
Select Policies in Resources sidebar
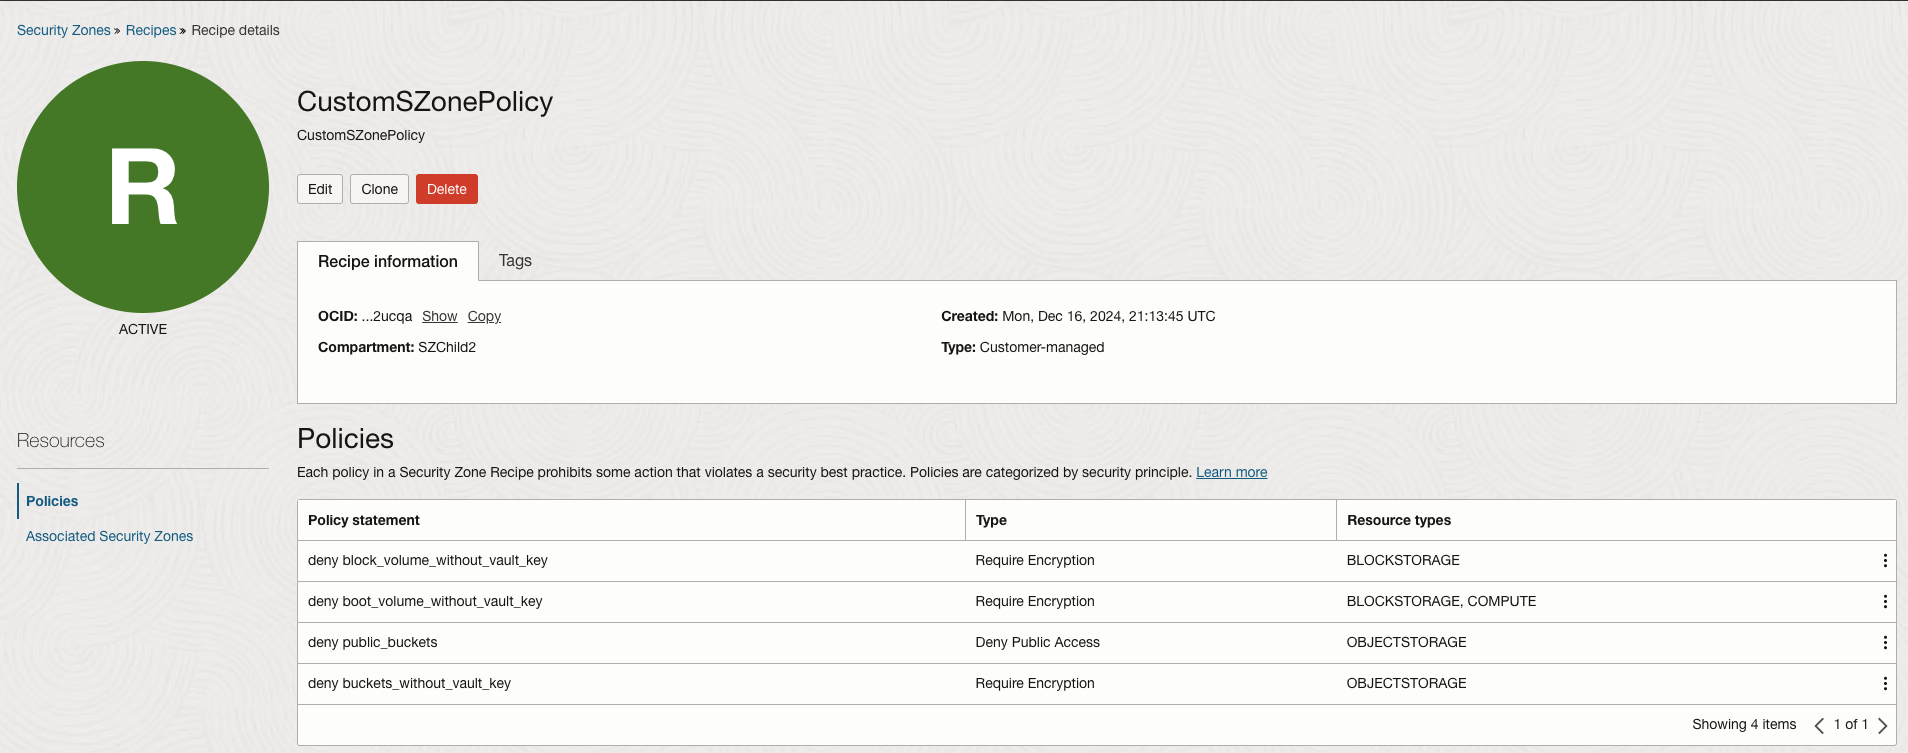(x=52, y=501)
